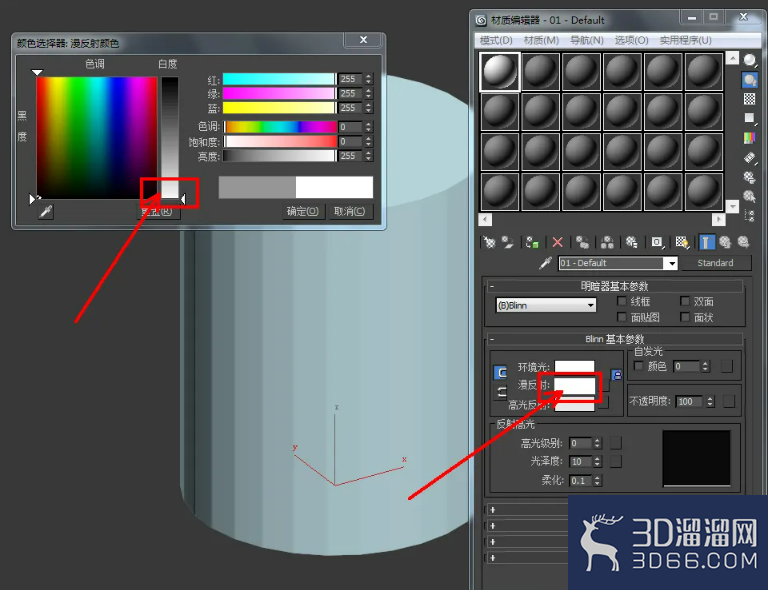This screenshot has width=768, height=590.
Task: Open the 01 - Default name dropdown
Action: pos(671,263)
